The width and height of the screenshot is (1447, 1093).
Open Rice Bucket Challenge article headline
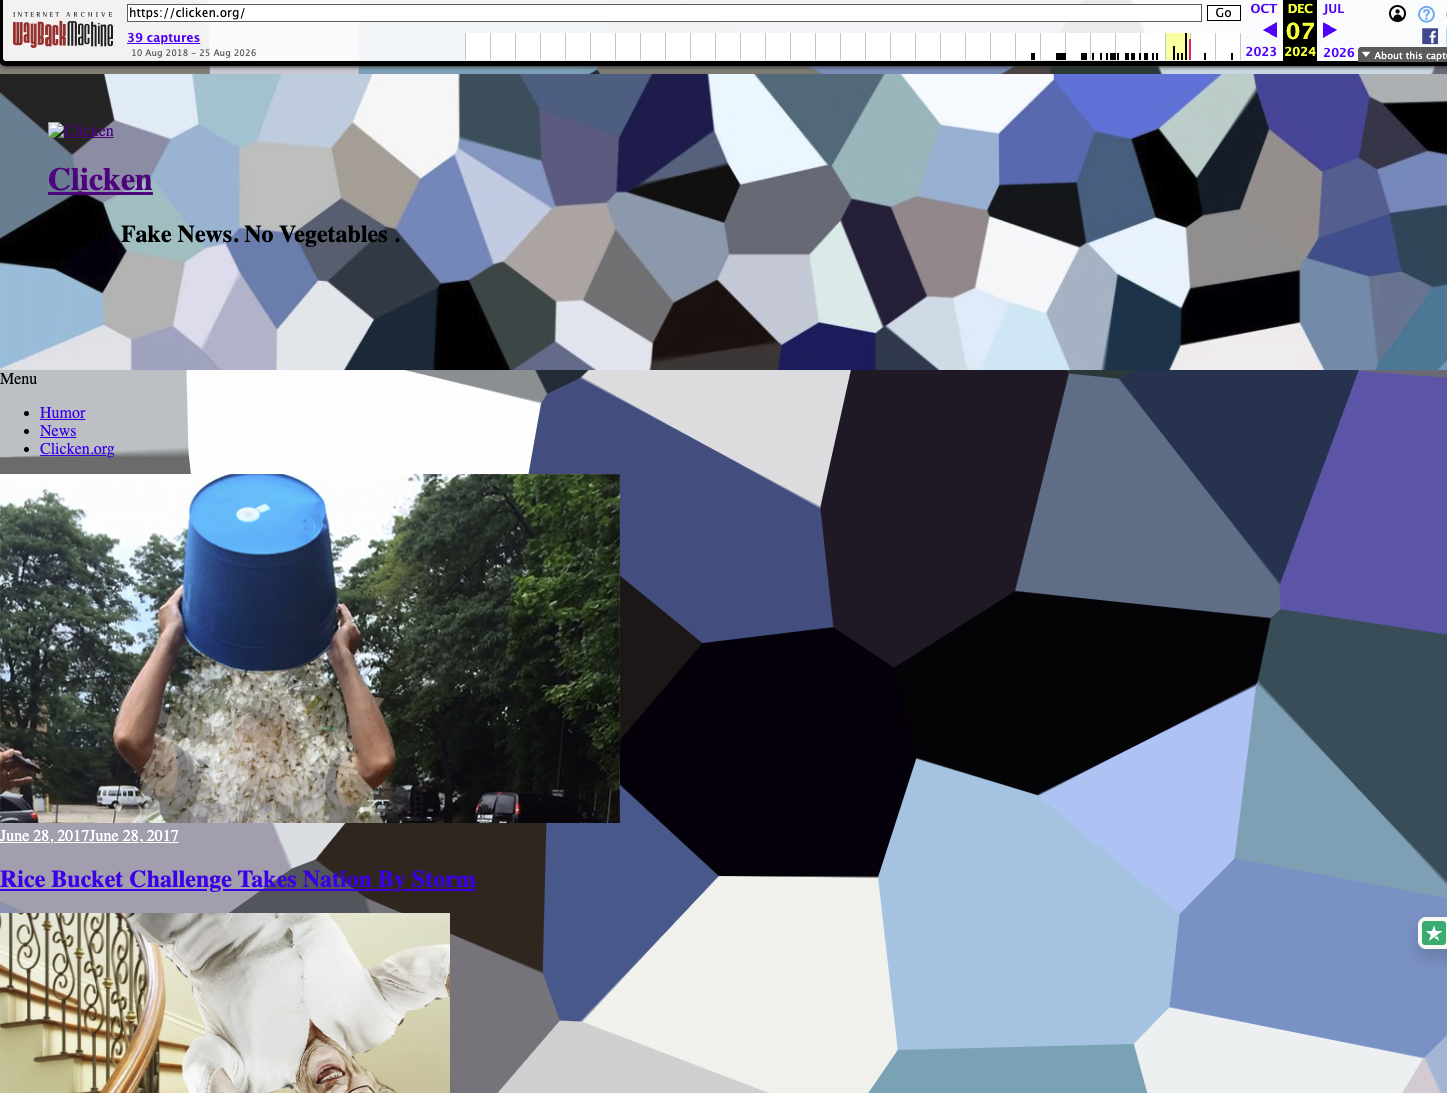(x=238, y=879)
